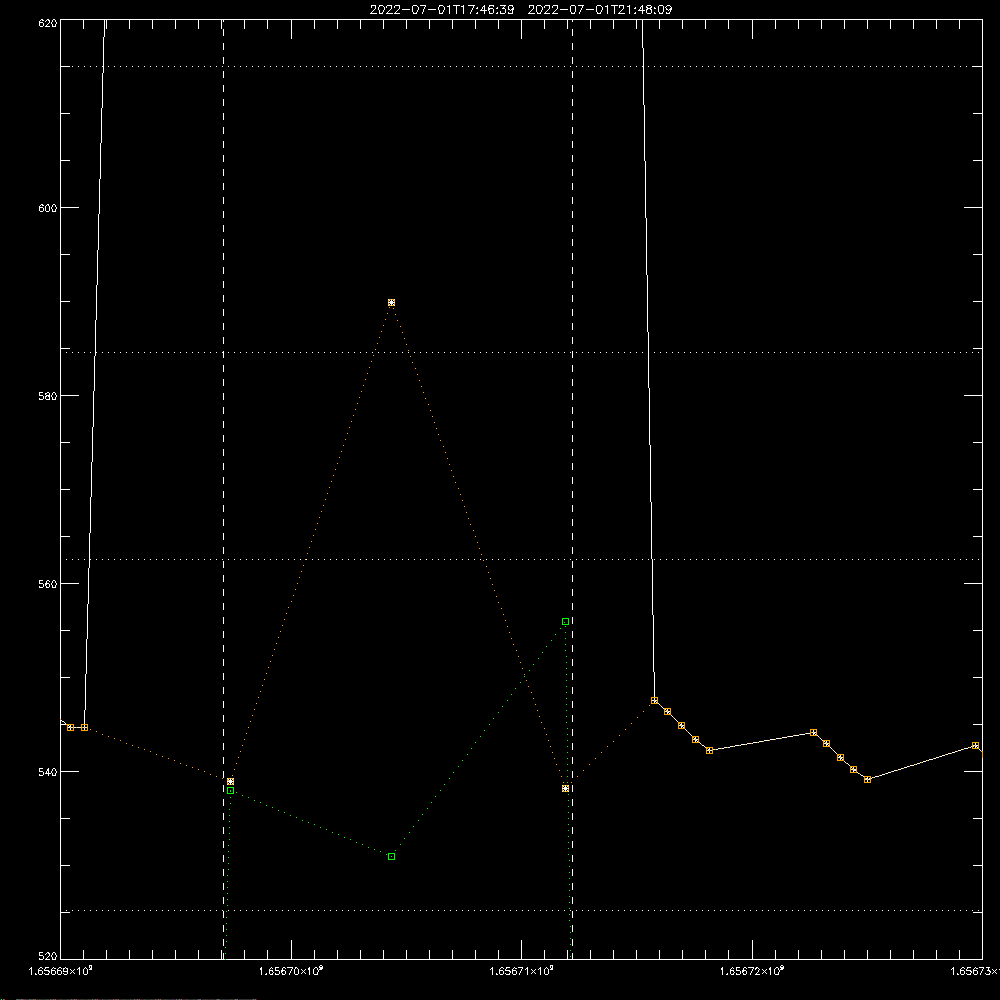
Task: Select the orange marker at the rightmost local minimum near 539
Action: click(867, 779)
